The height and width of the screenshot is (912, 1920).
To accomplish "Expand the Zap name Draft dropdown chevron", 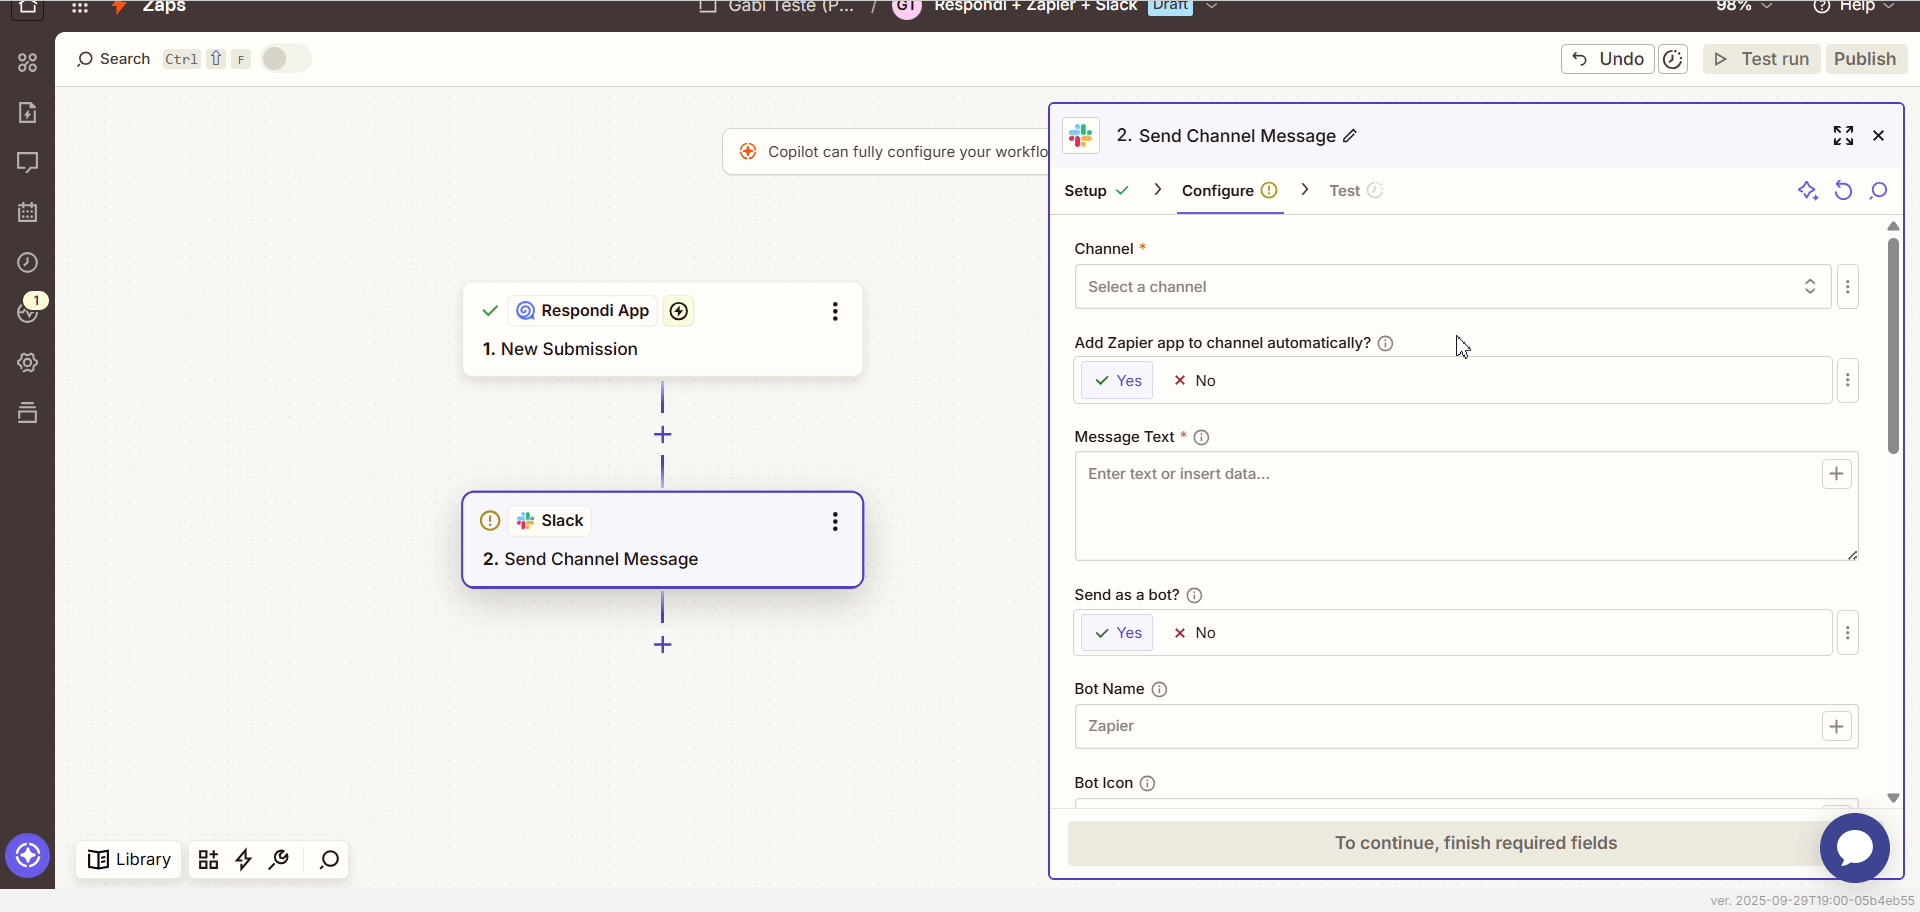I will (x=1212, y=6).
